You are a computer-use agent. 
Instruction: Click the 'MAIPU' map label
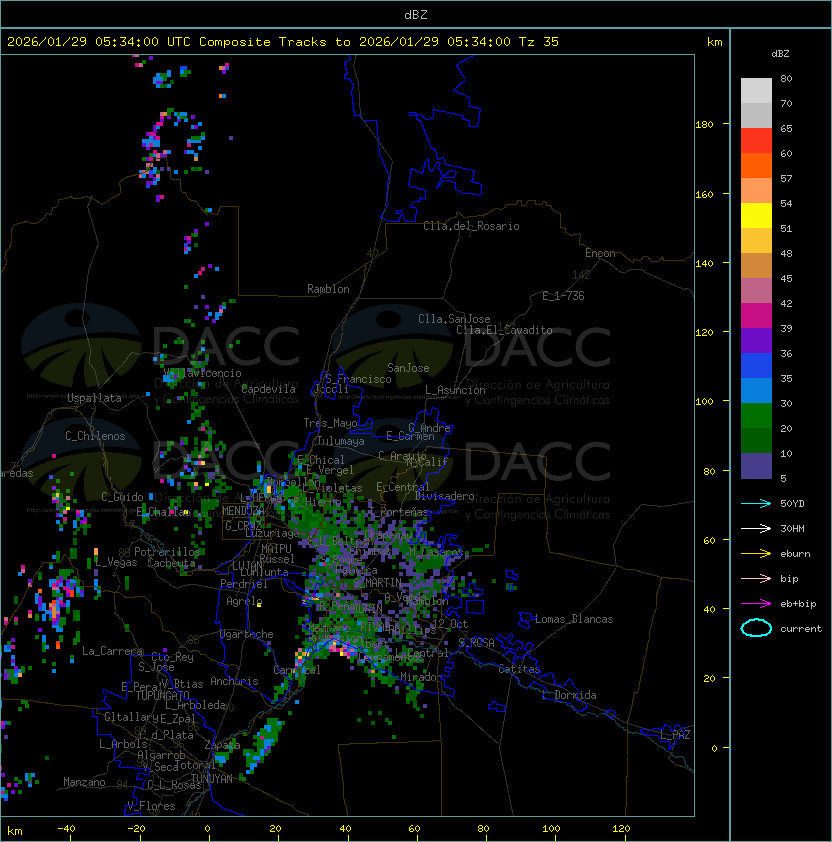276,549
